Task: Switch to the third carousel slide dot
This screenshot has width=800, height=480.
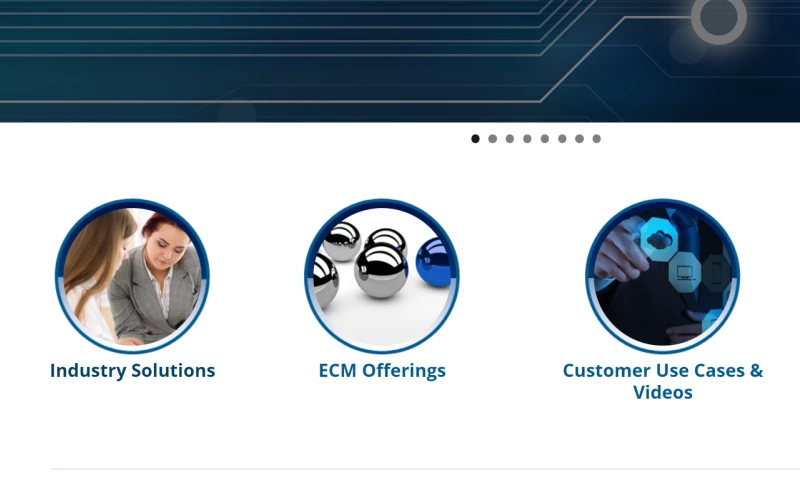Action: point(510,139)
